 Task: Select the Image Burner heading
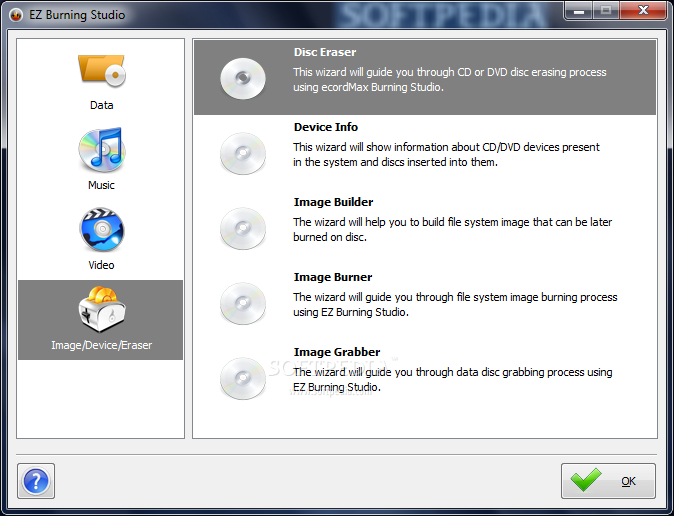[x=333, y=277]
